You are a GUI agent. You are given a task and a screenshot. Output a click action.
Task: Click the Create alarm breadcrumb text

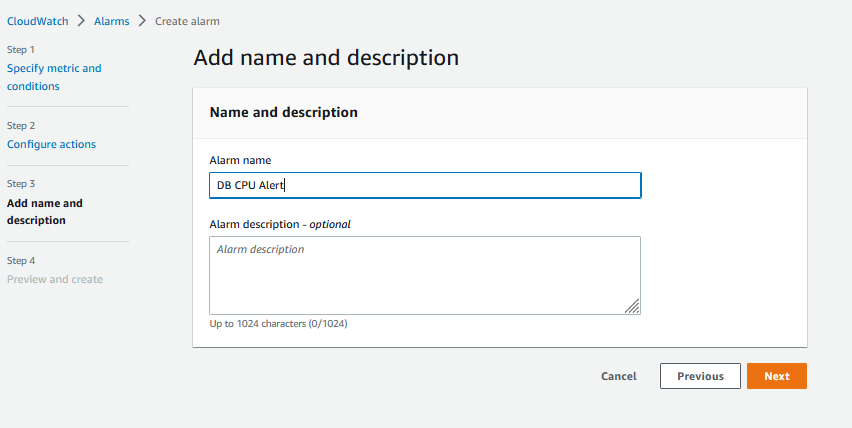click(x=187, y=21)
